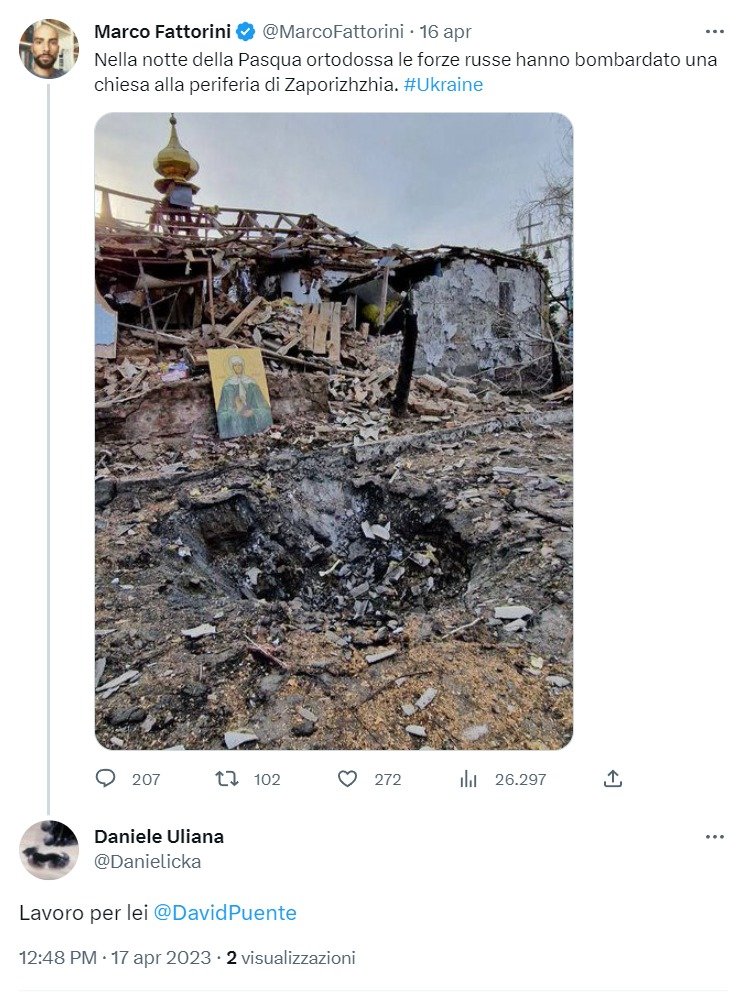Screen dimensions: 745x995
Task: Open more options on Daniele Uliana's reply
Action: tap(715, 837)
